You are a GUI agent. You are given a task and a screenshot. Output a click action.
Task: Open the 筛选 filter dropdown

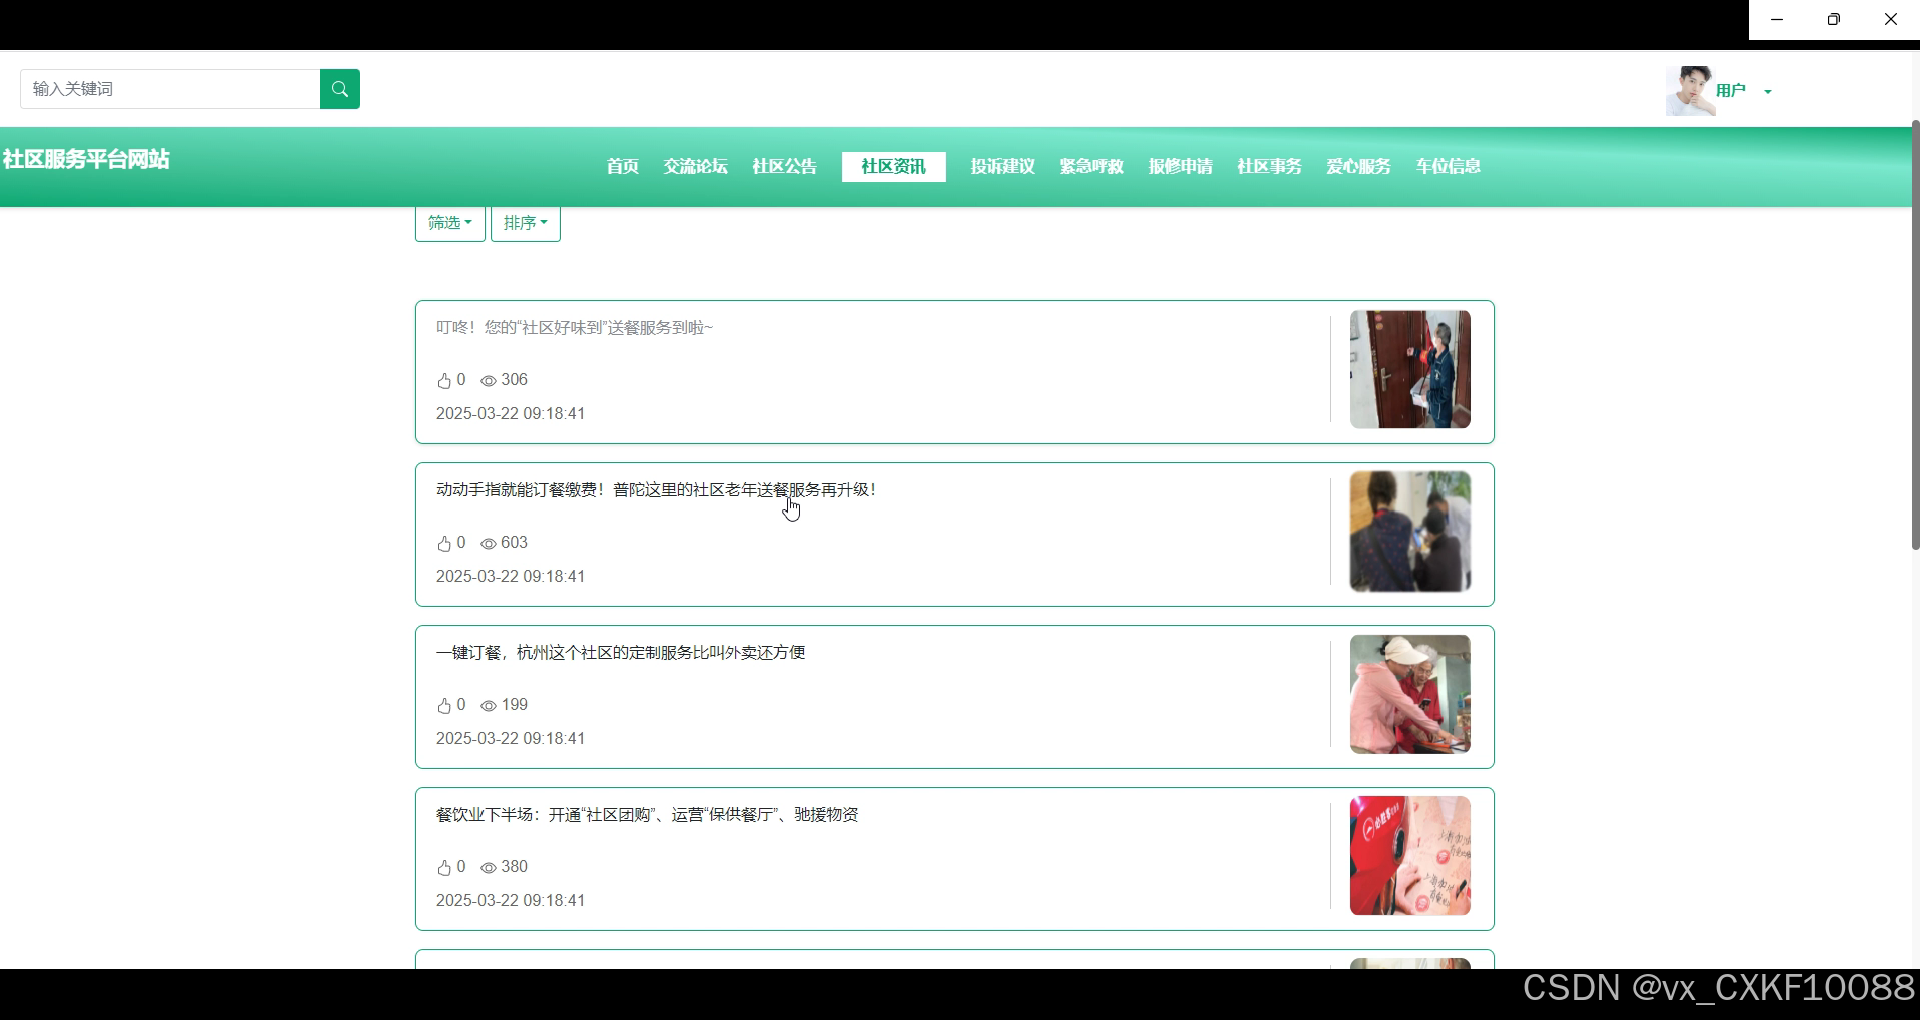(x=450, y=223)
